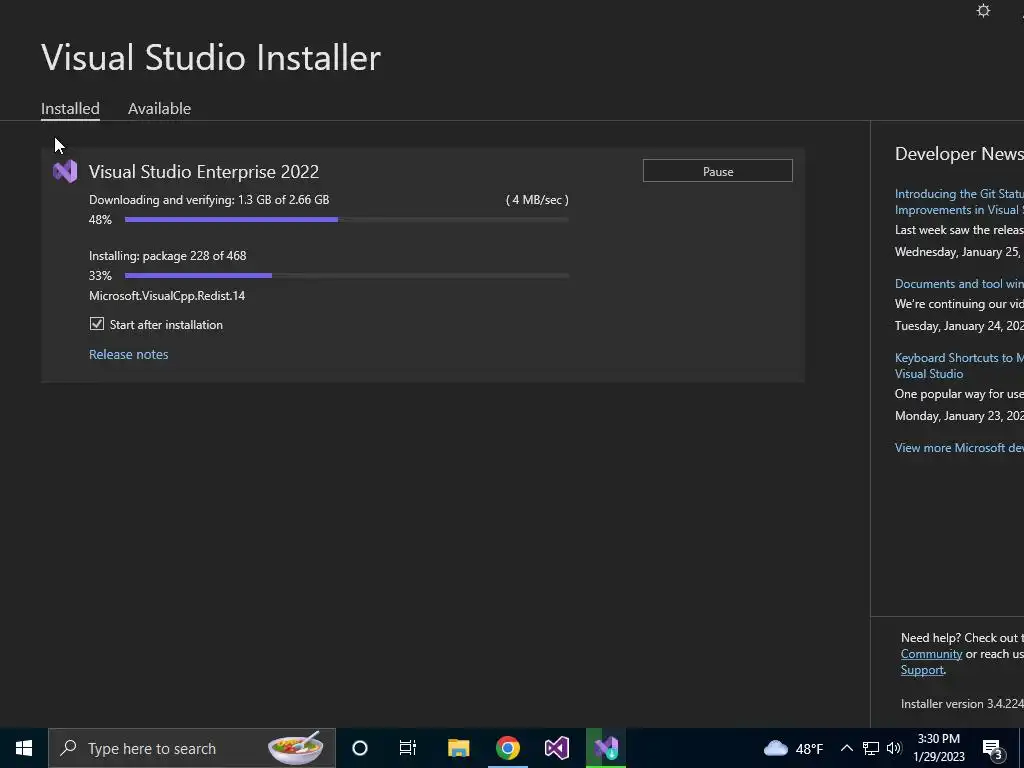1024x768 pixels.
Task: Open the Community help link
Action: click(931, 654)
